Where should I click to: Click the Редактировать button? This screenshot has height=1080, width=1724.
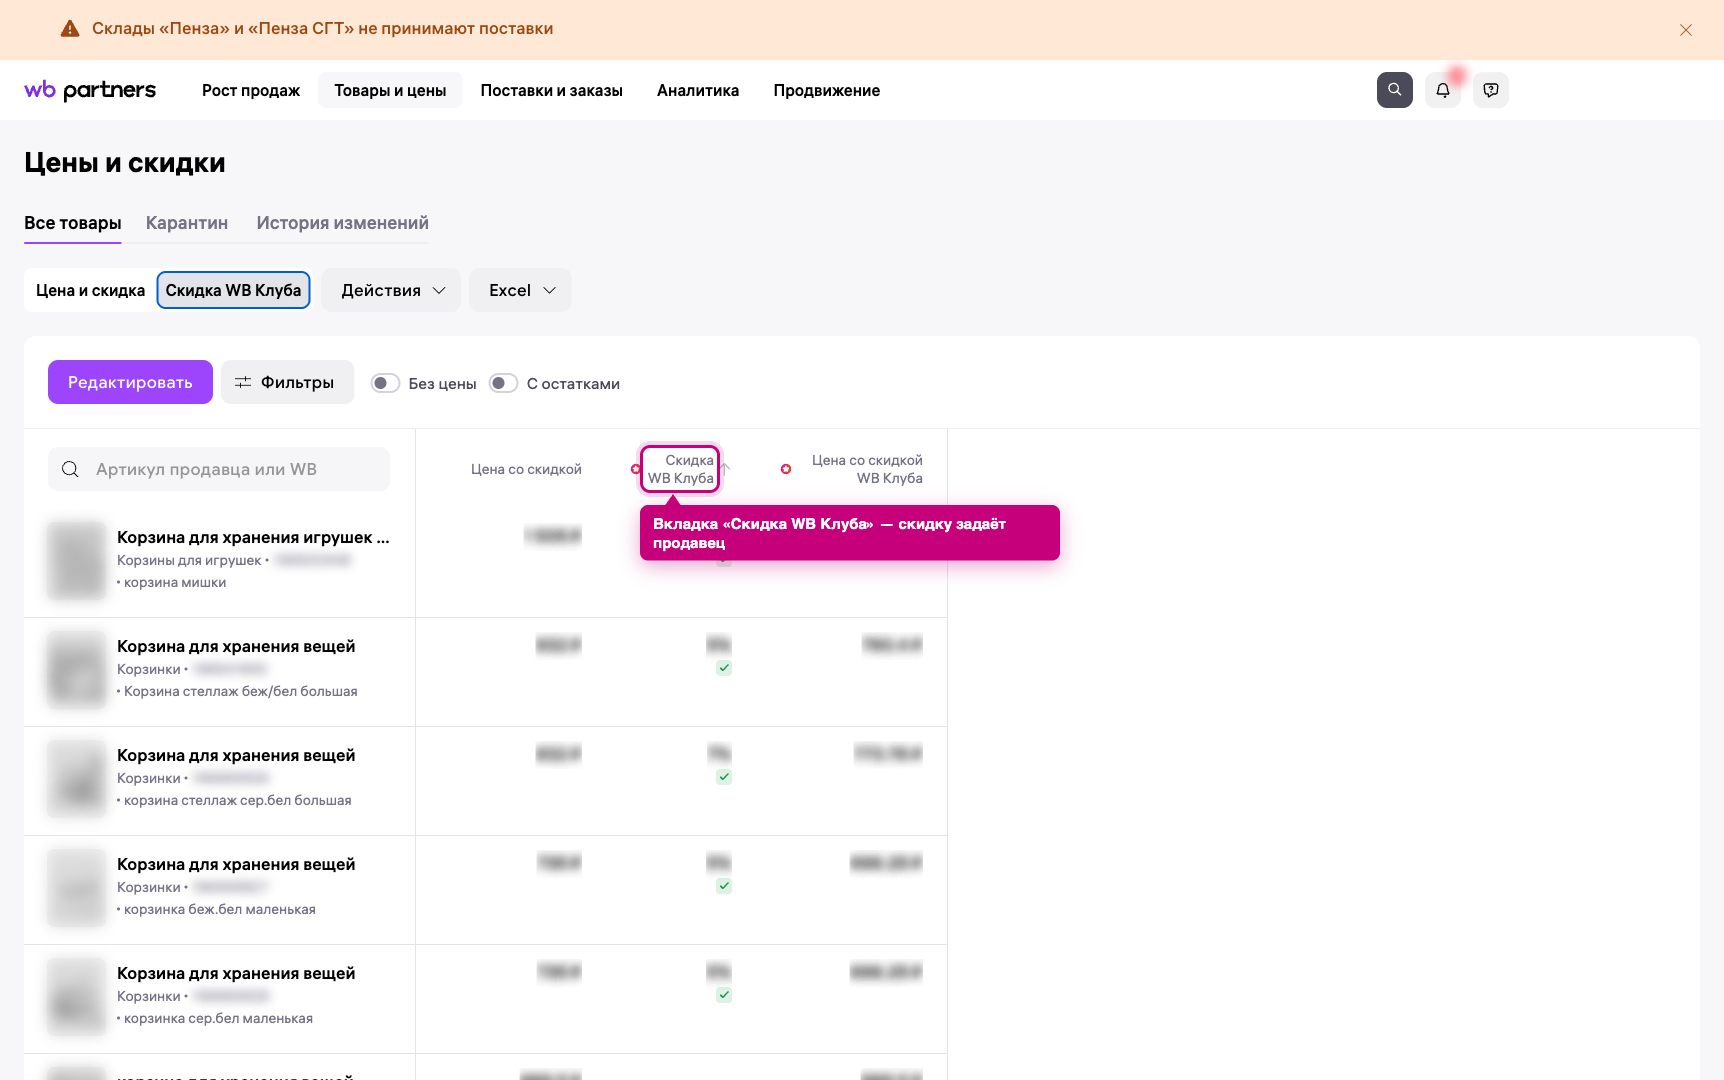coord(130,382)
